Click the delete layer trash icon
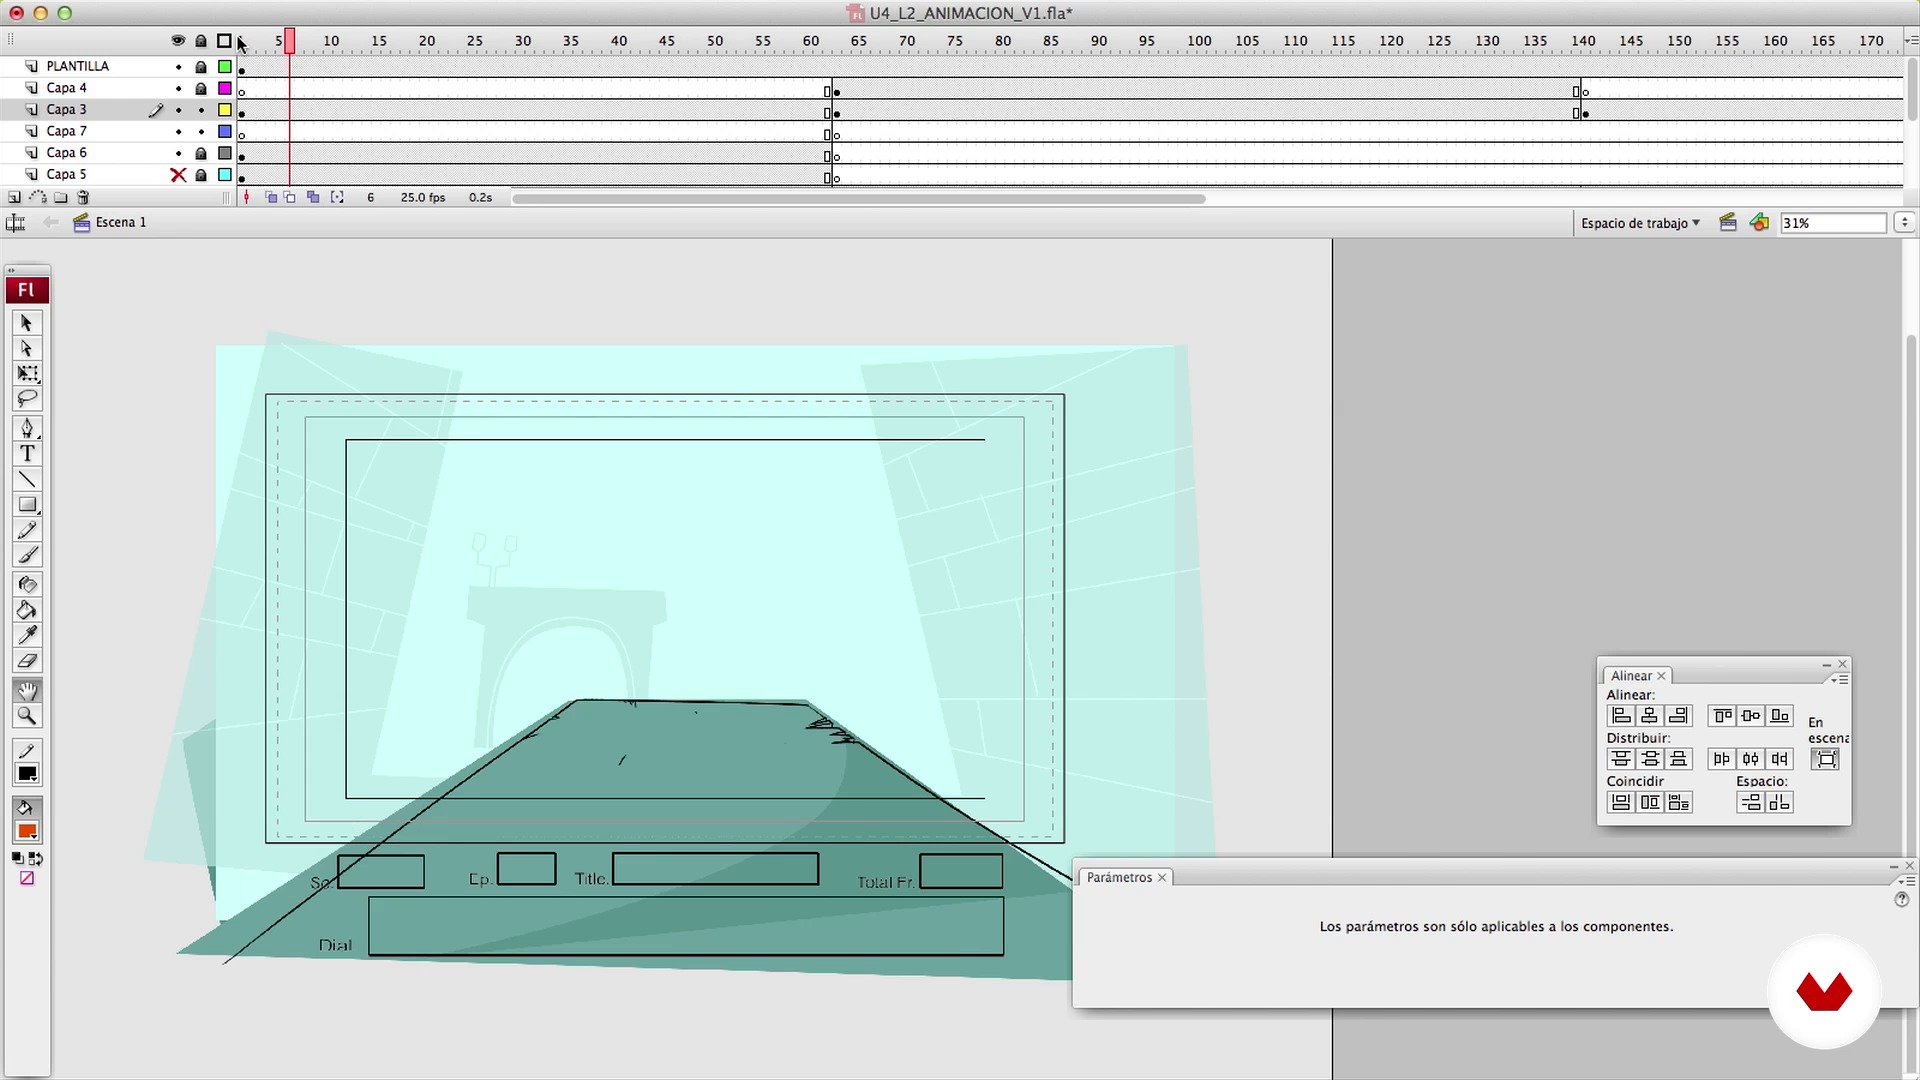Image resolution: width=1920 pixels, height=1080 pixels. [84, 198]
